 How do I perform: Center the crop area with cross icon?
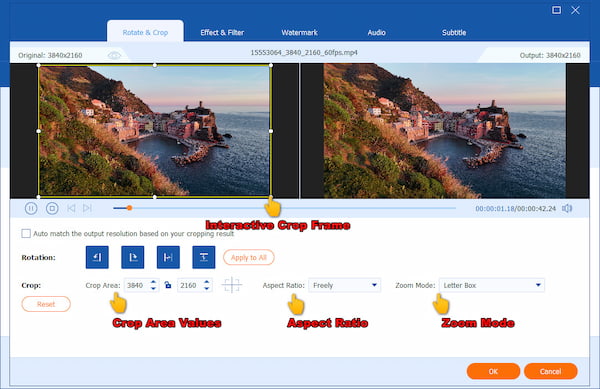[232, 285]
